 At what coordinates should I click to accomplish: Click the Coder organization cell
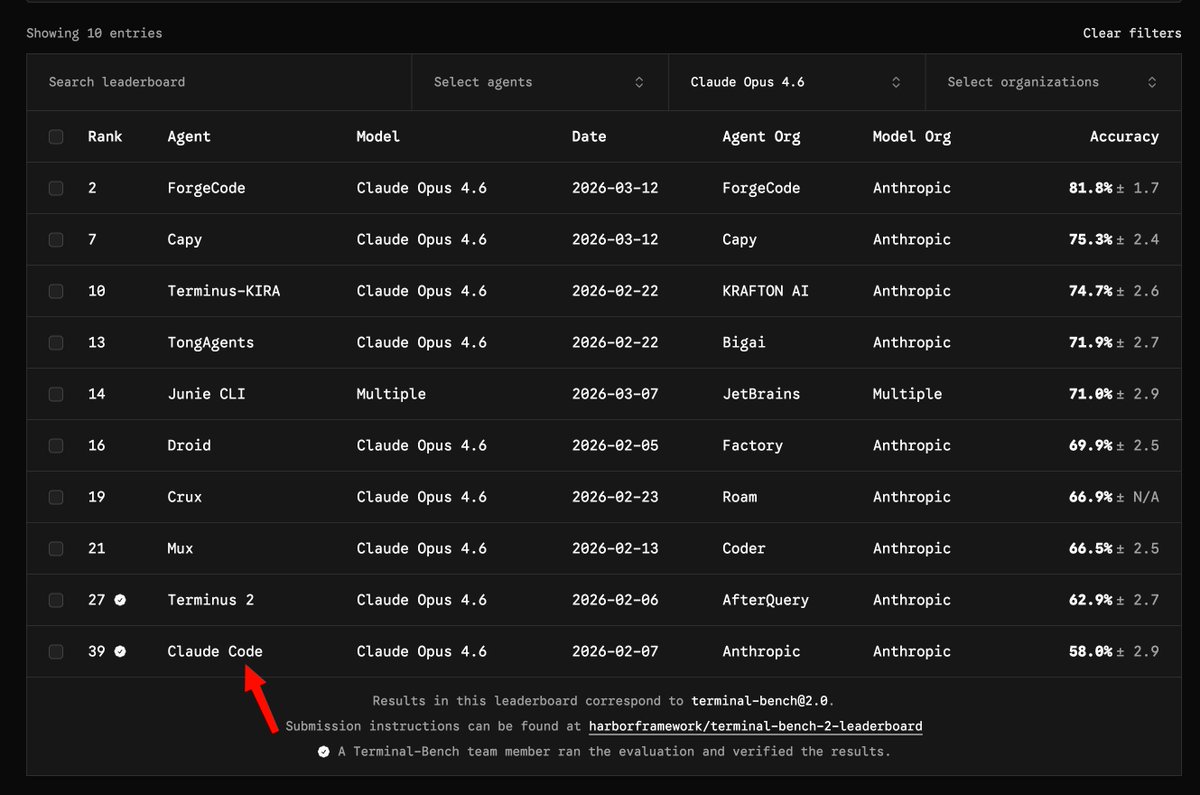(x=744, y=549)
